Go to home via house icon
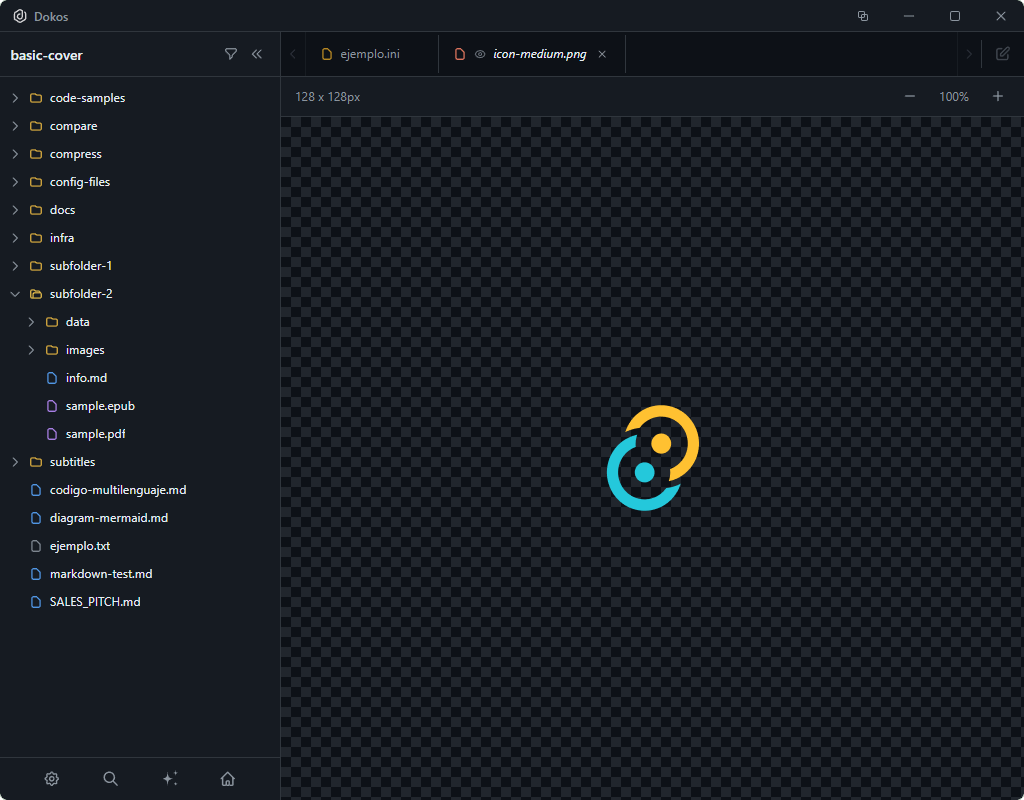The height and width of the screenshot is (800, 1024). click(x=228, y=779)
